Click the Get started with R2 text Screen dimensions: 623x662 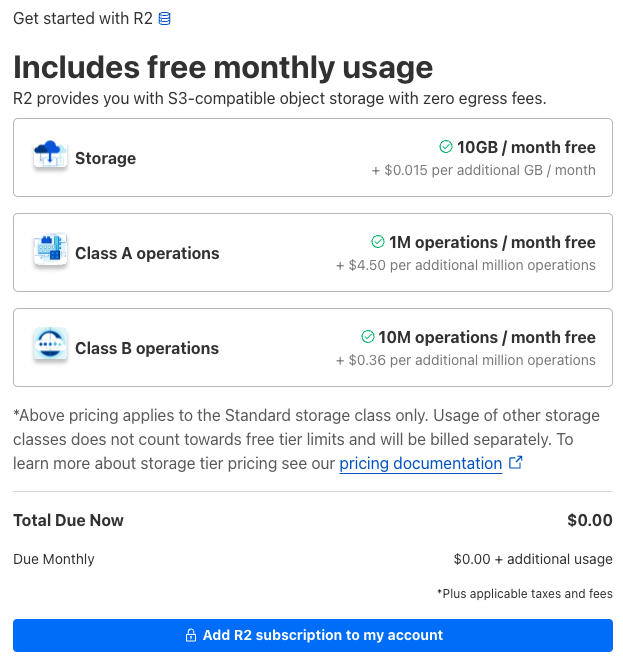click(83, 19)
